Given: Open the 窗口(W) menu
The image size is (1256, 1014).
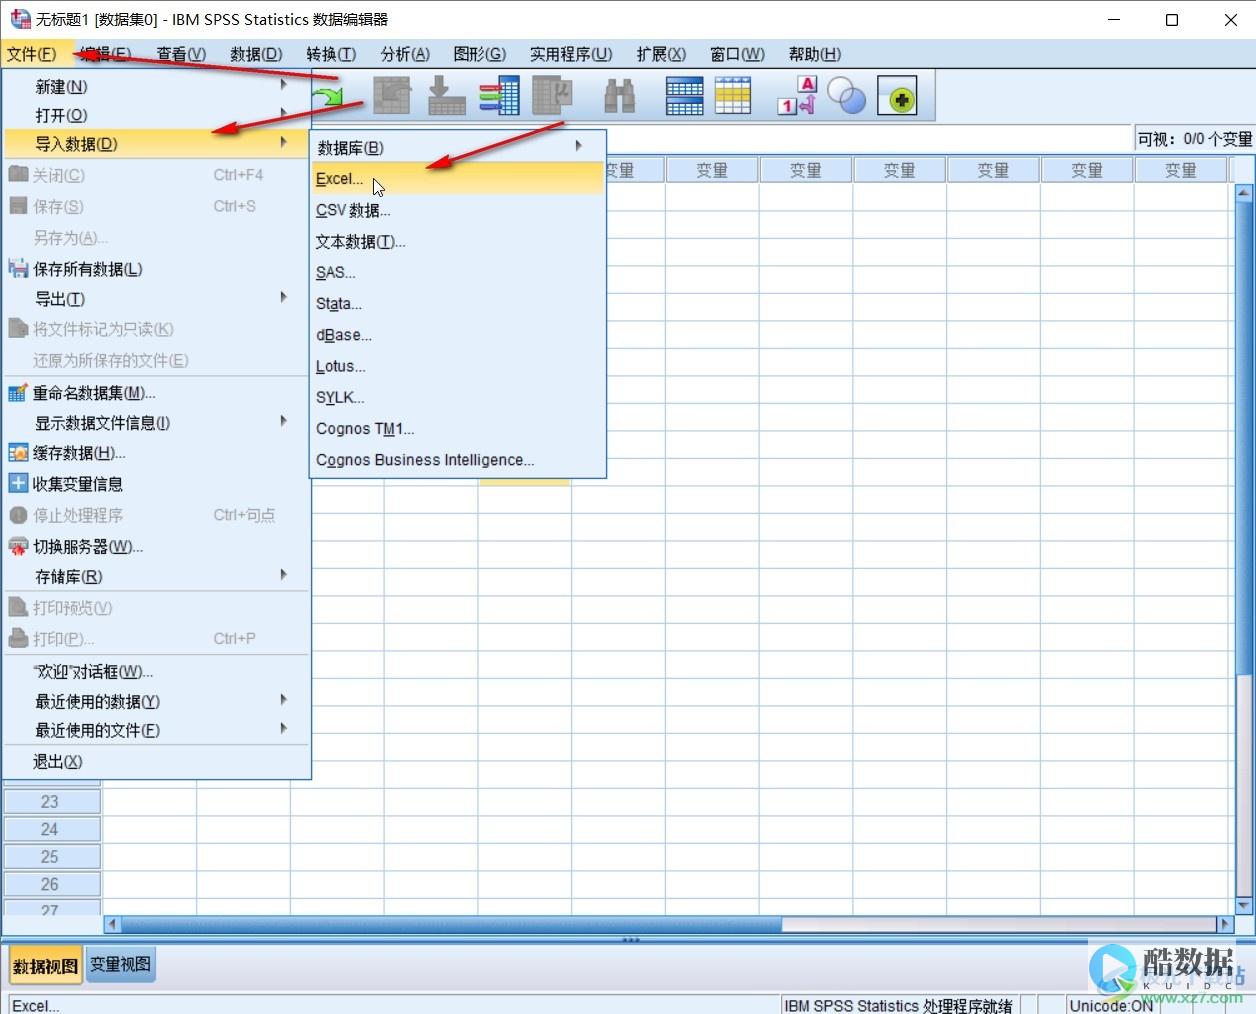Looking at the screenshot, I should [737, 54].
